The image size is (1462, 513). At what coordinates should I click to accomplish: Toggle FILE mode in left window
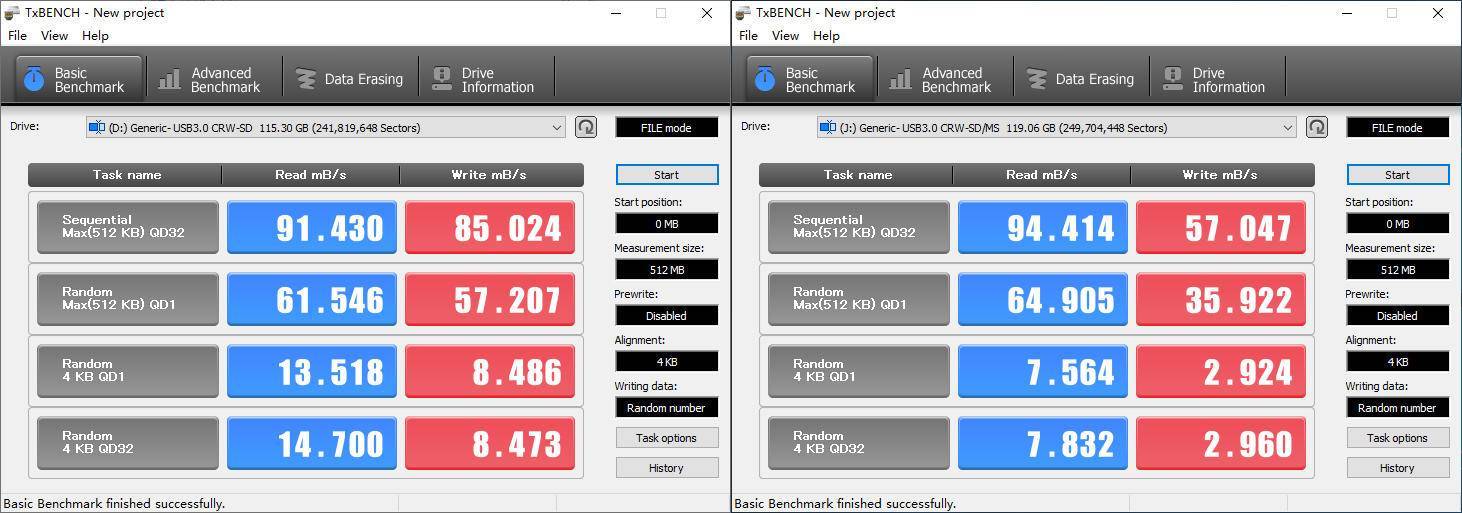tap(666, 128)
